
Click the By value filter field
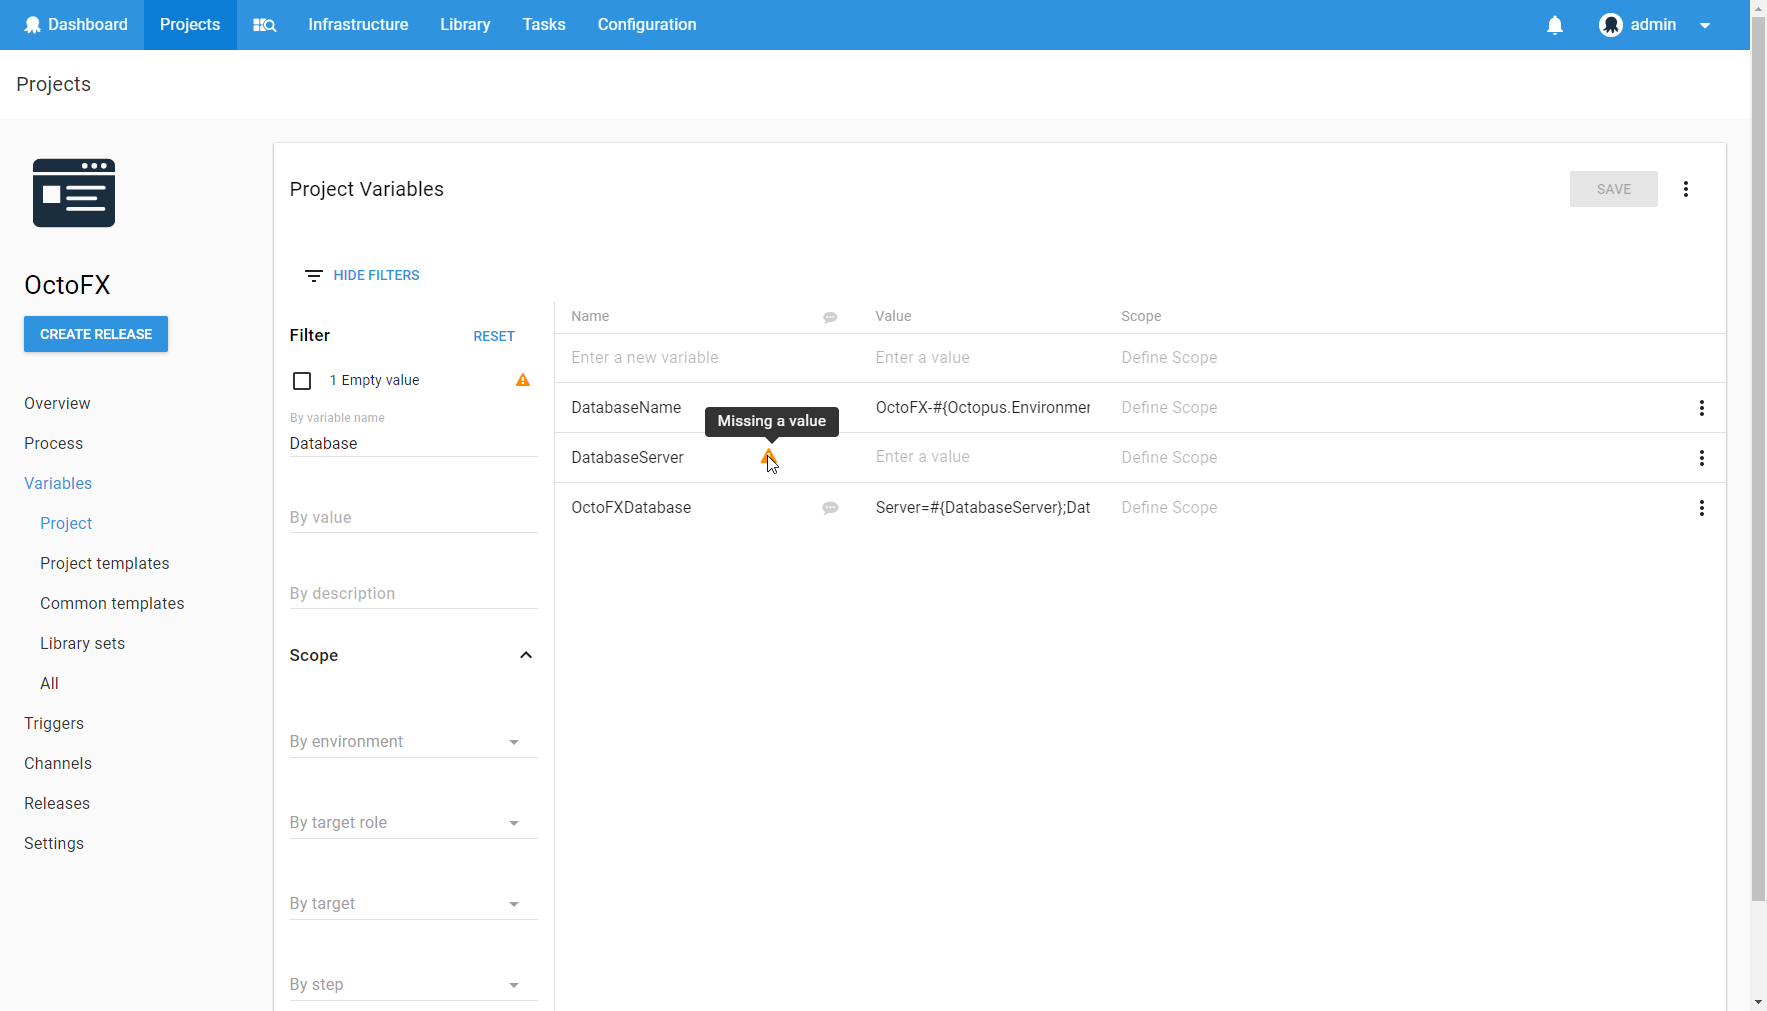click(x=413, y=518)
